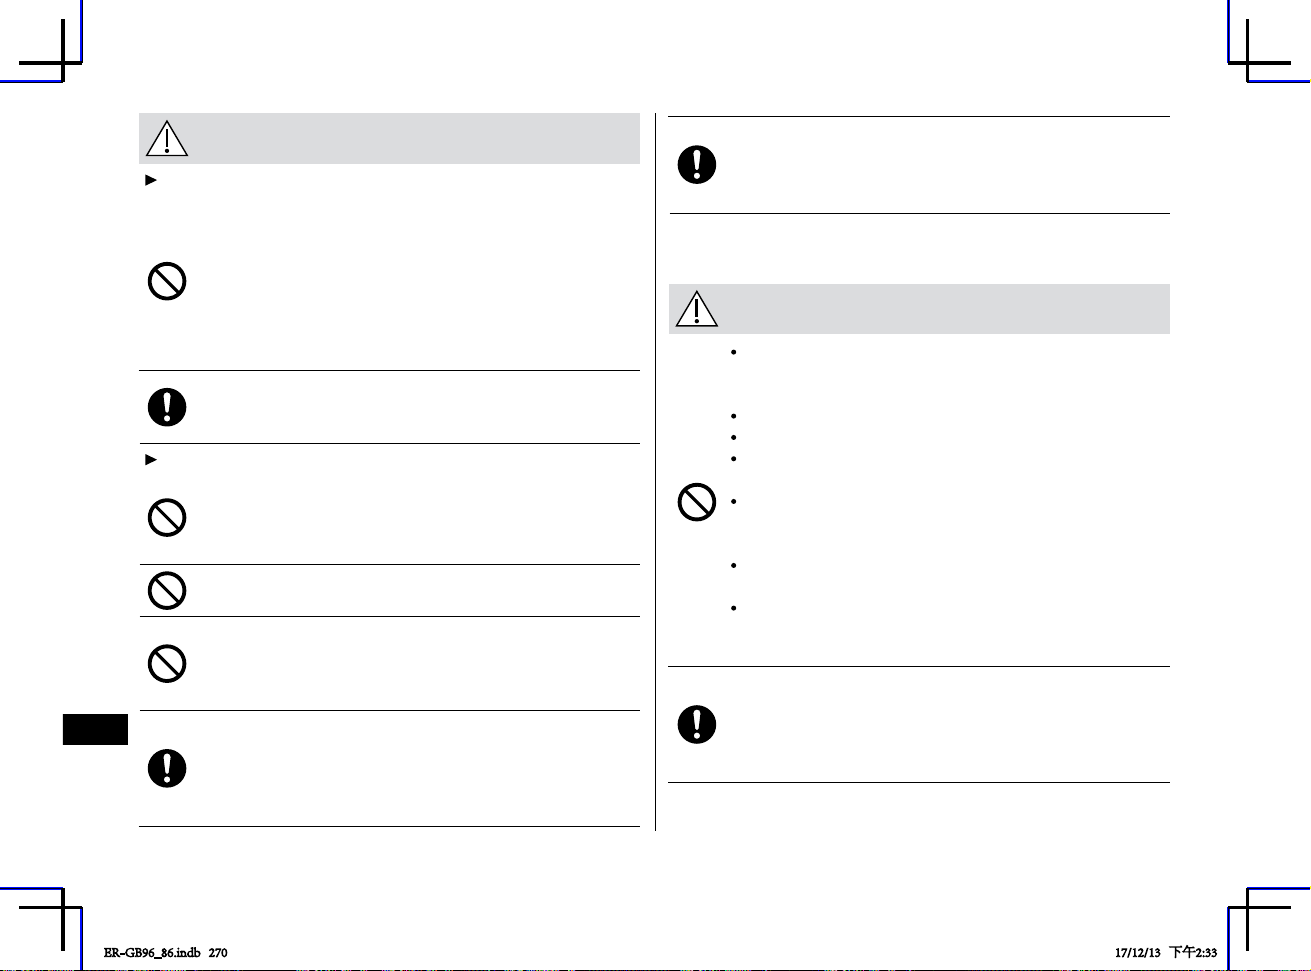Select the prohibition icon just above the left bottom exclamation icon

[x=167, y=664]
